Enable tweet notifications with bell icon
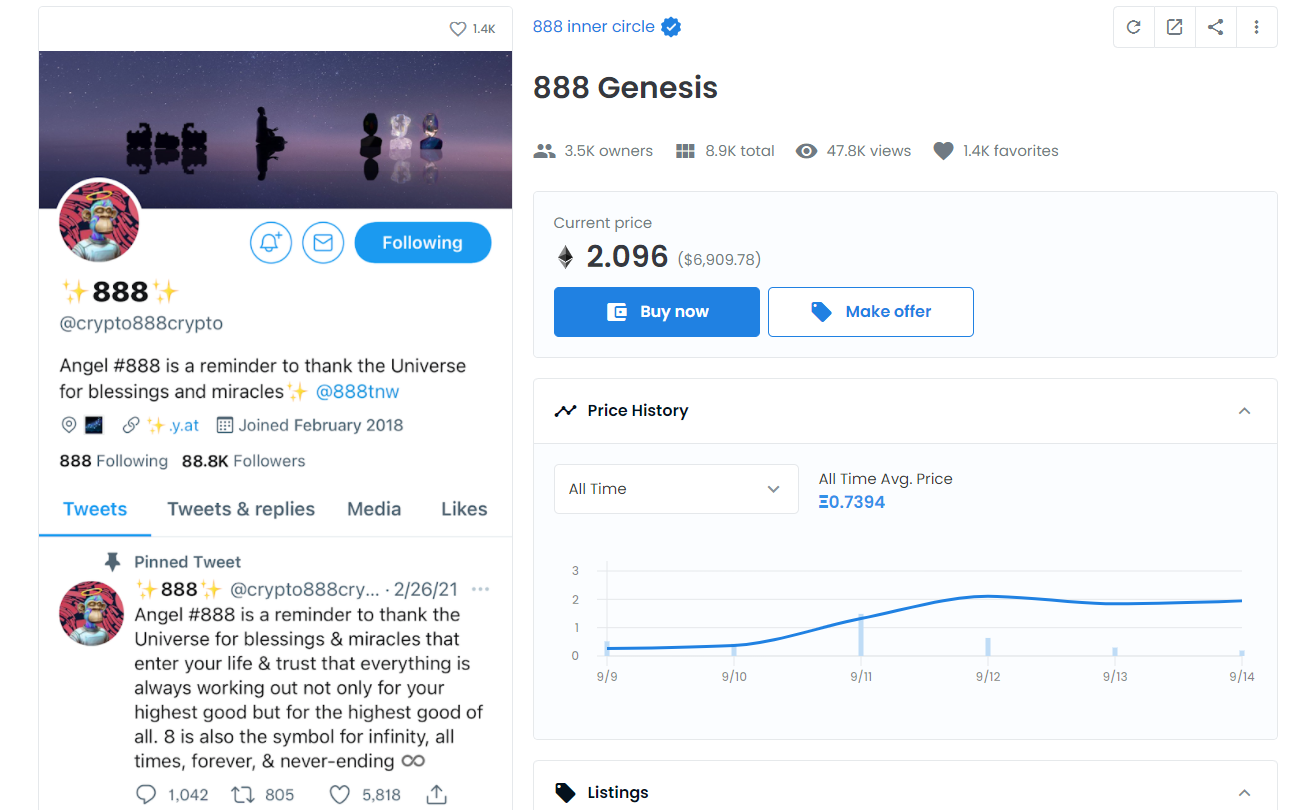The image size is (1315, 810). (x=271, y=243)
